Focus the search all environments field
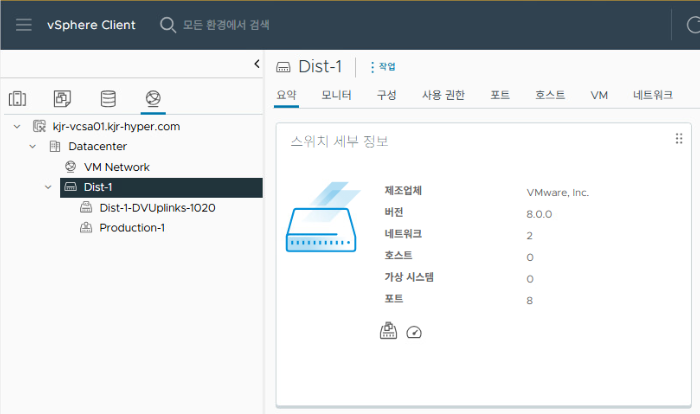 [226, 25]
